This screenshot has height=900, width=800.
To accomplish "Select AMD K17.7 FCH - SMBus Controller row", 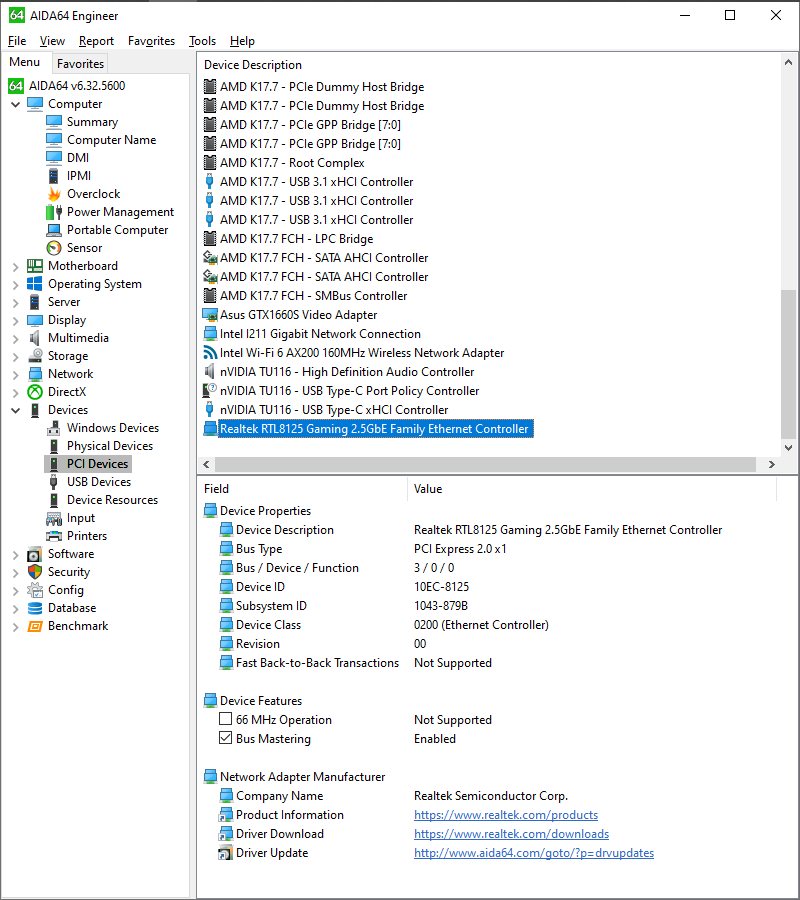I will (313, 296).
